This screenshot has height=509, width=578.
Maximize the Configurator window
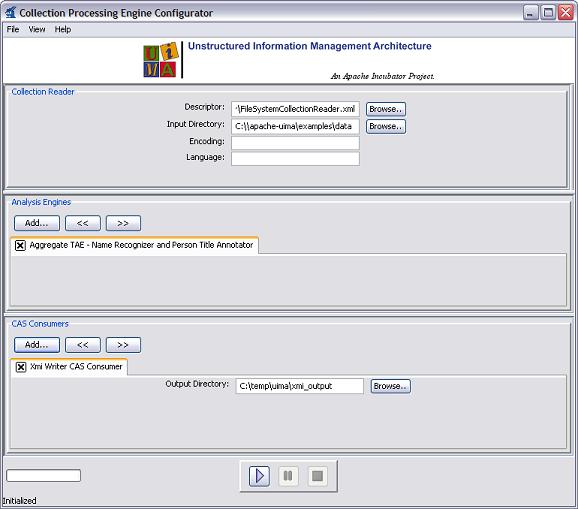pos(548,13)
